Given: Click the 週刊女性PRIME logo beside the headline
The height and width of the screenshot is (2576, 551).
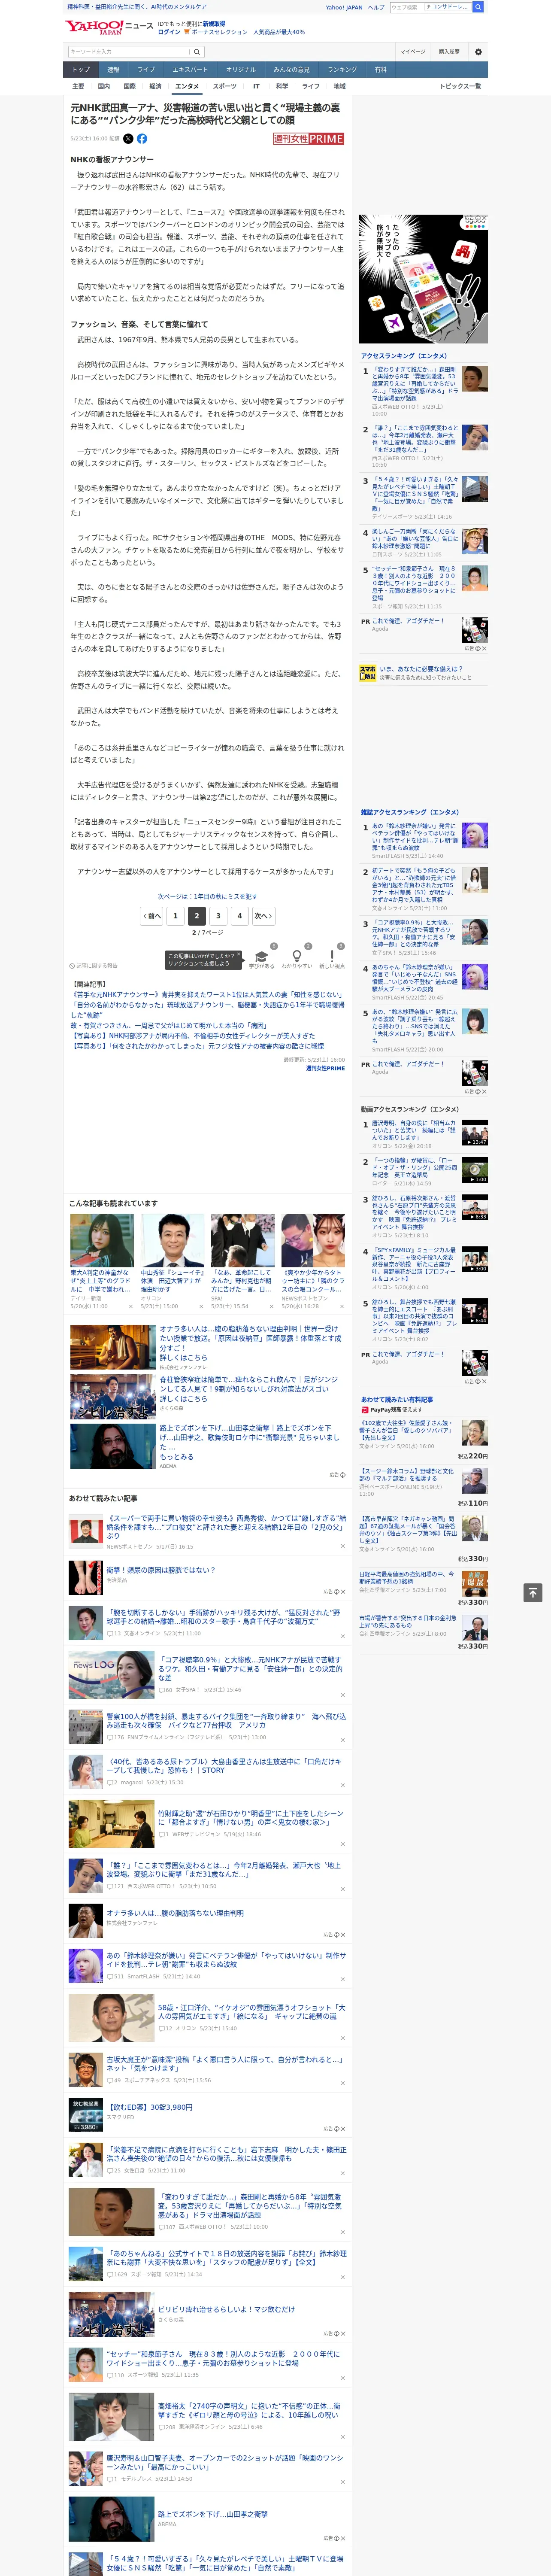Looking at the screenshot, I should [x=309, y=139].
